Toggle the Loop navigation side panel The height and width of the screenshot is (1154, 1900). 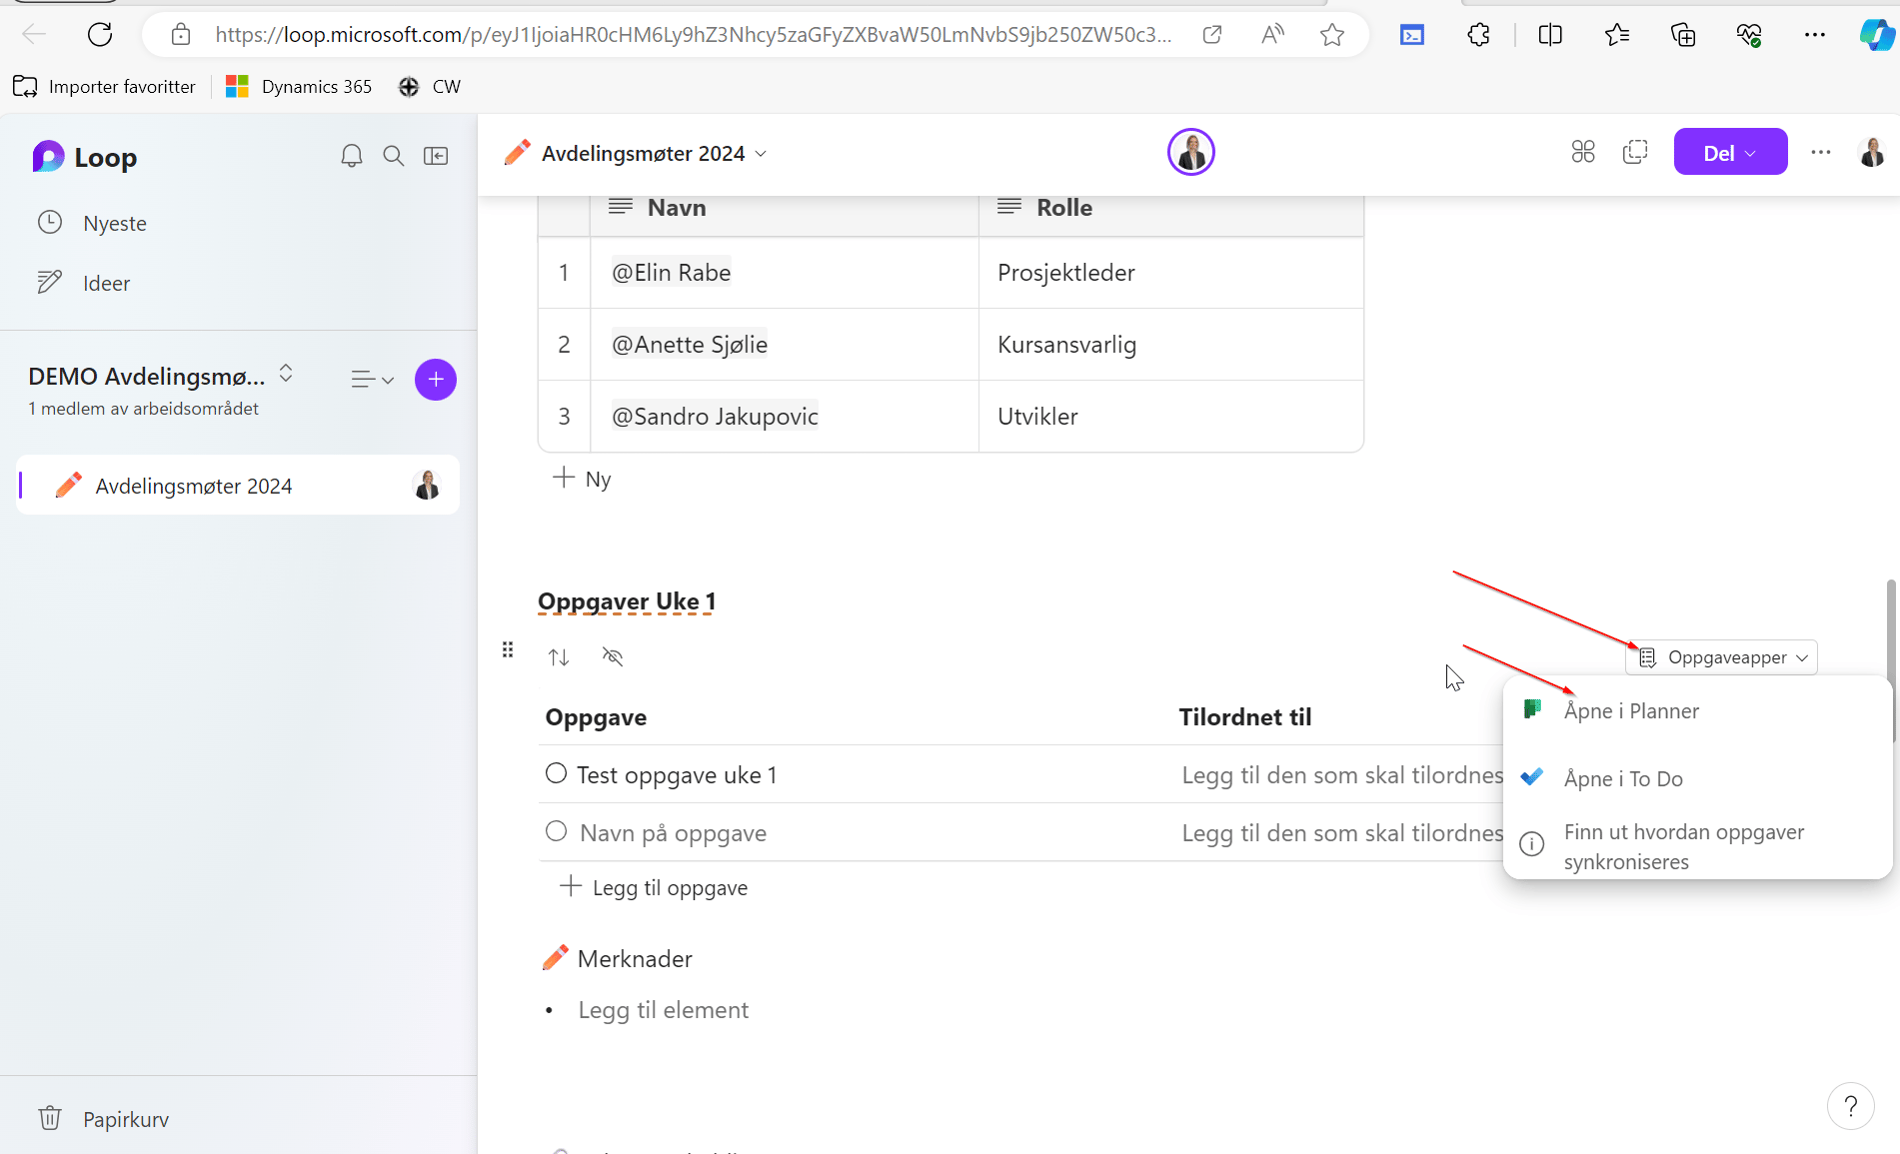click(x=435, y=156)
